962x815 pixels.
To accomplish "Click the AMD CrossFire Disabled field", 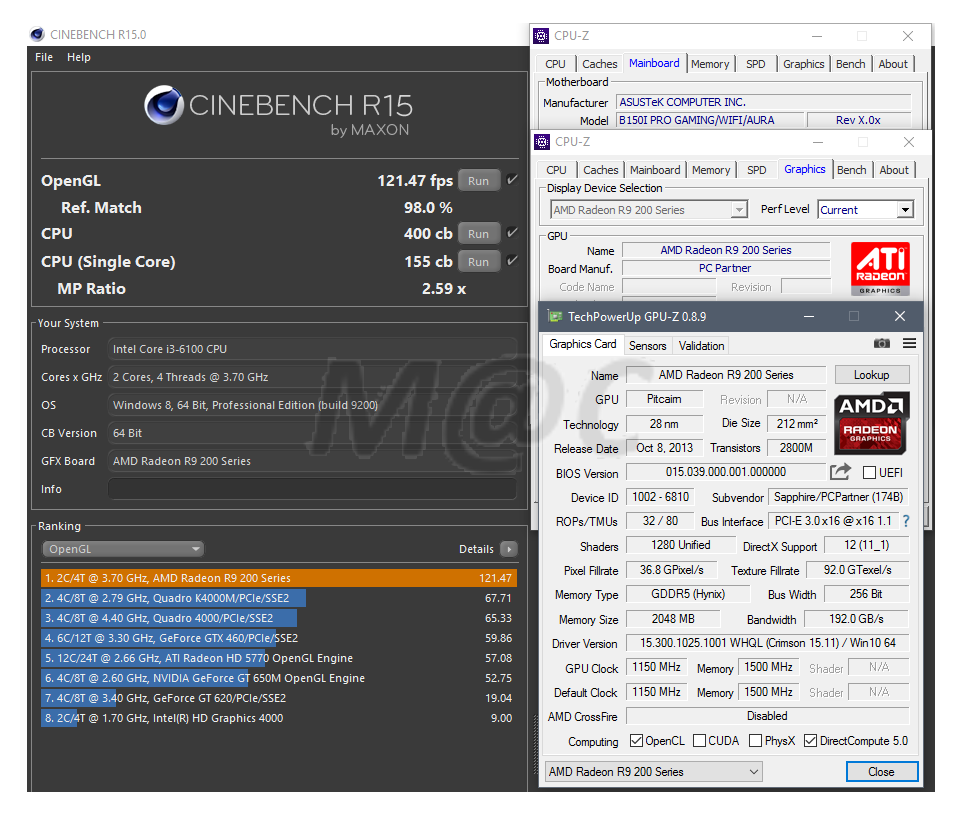I will (768, 716).
